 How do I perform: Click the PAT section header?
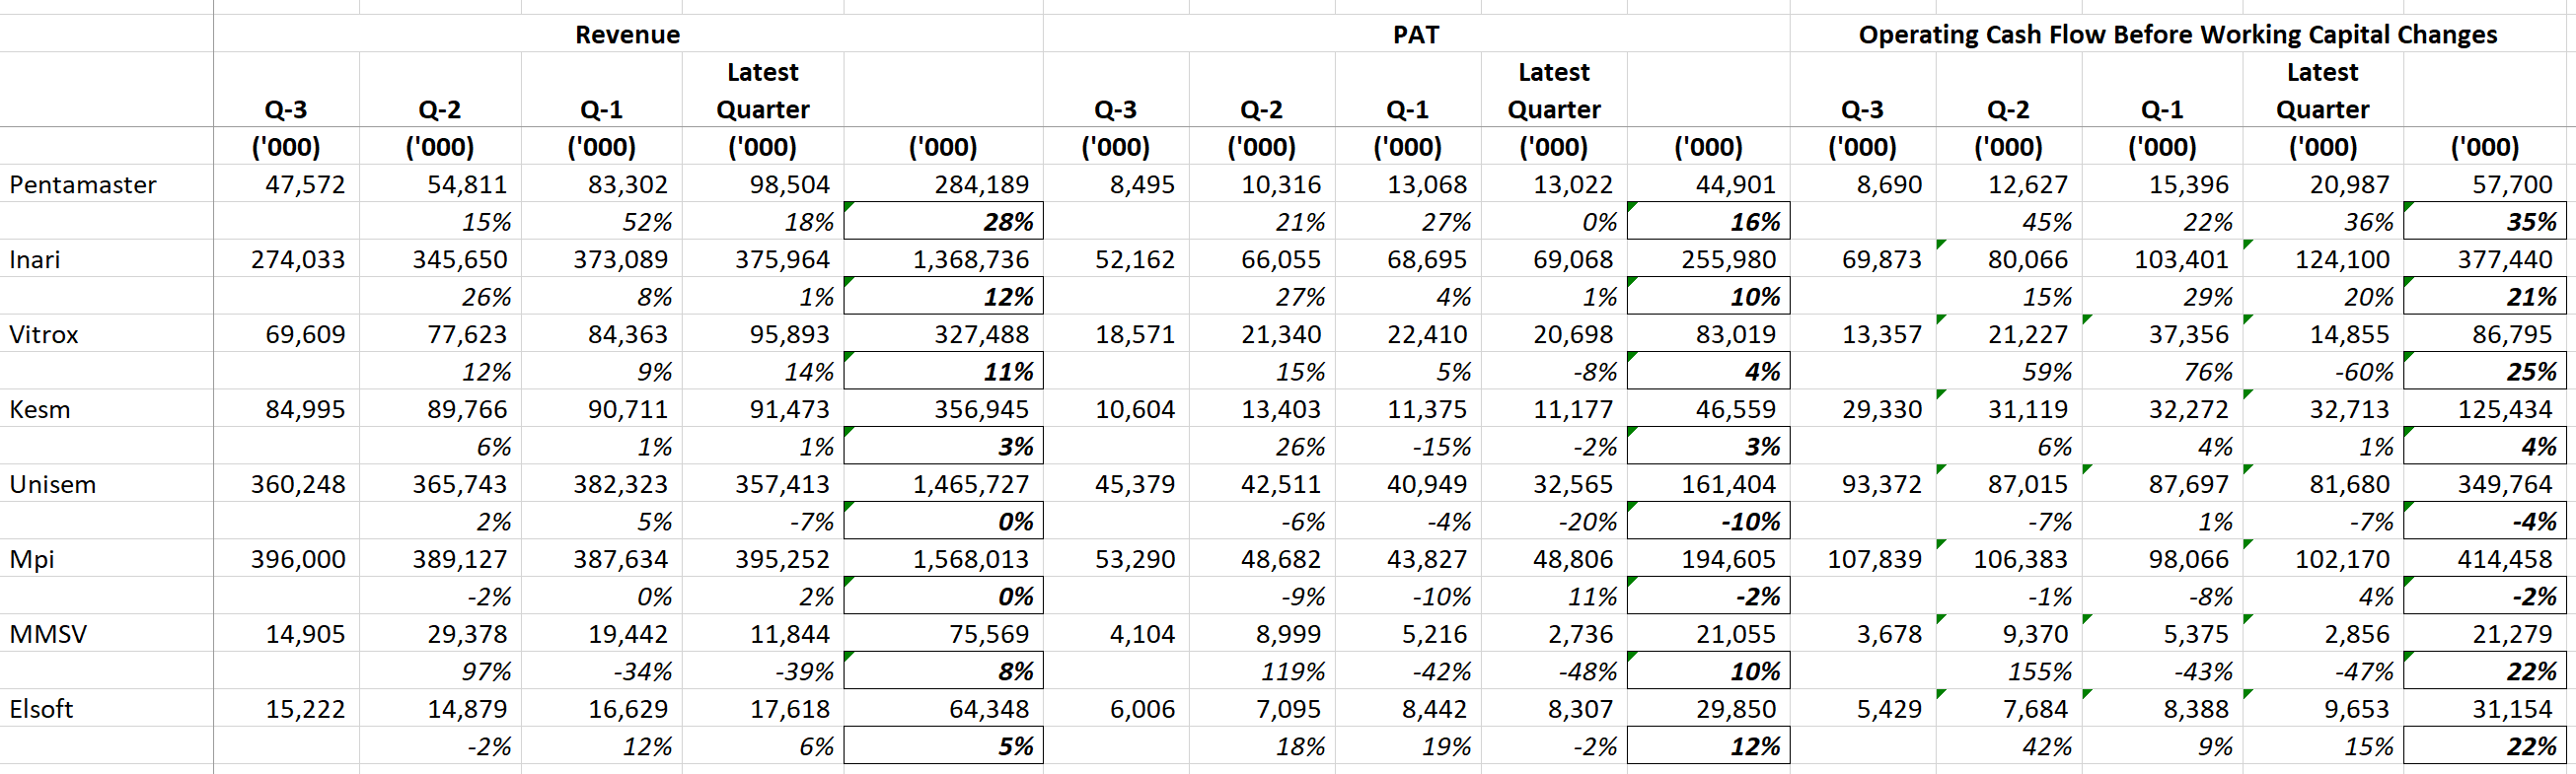click(1416, 35)
